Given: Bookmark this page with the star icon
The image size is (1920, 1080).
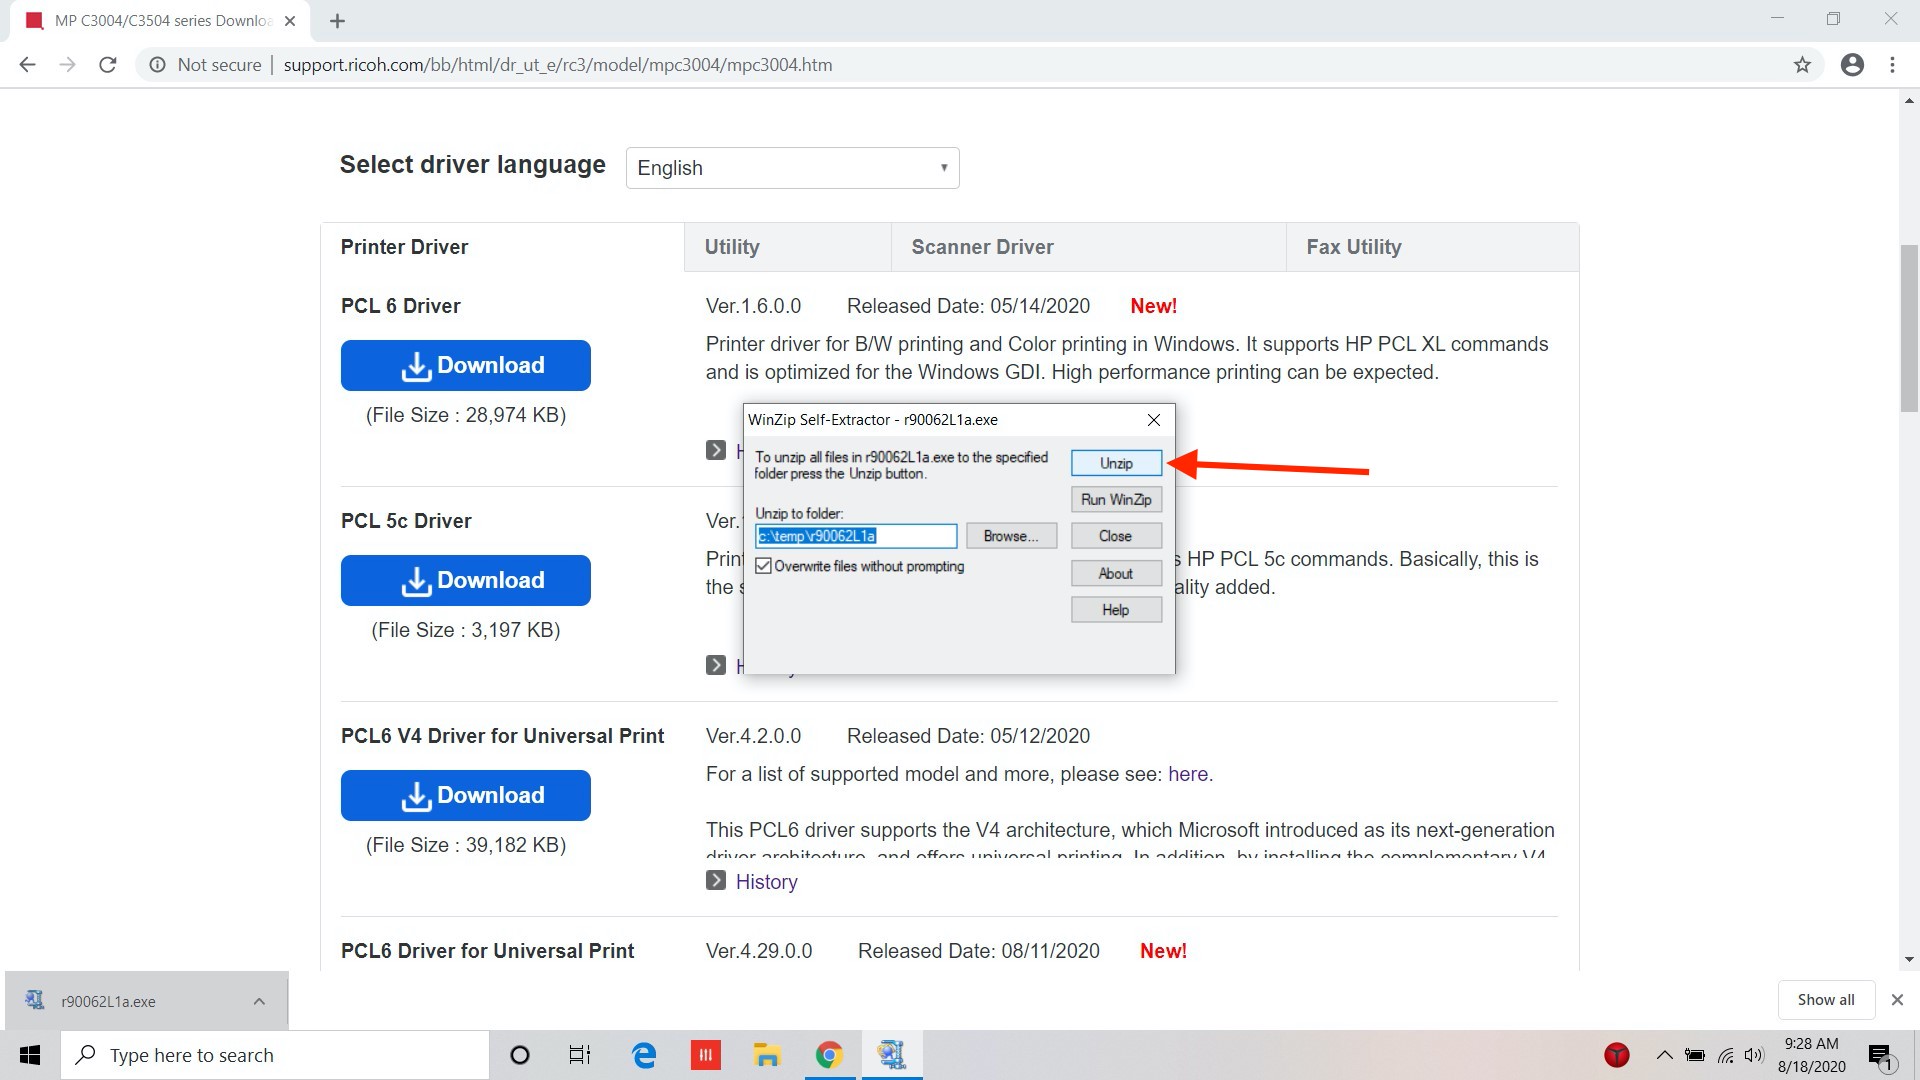Looking at the screenshot, I should (1802, 65).
